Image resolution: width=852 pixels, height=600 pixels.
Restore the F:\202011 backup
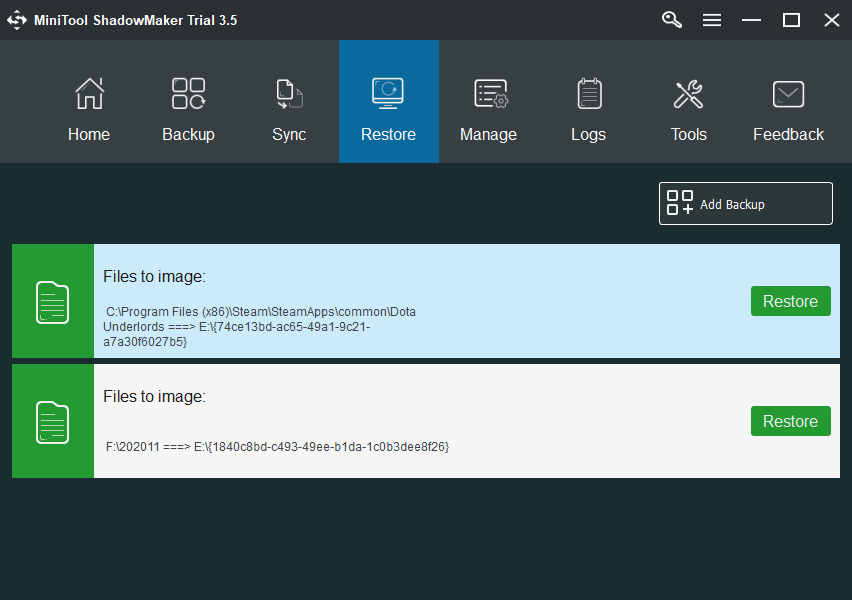(791, 421)
